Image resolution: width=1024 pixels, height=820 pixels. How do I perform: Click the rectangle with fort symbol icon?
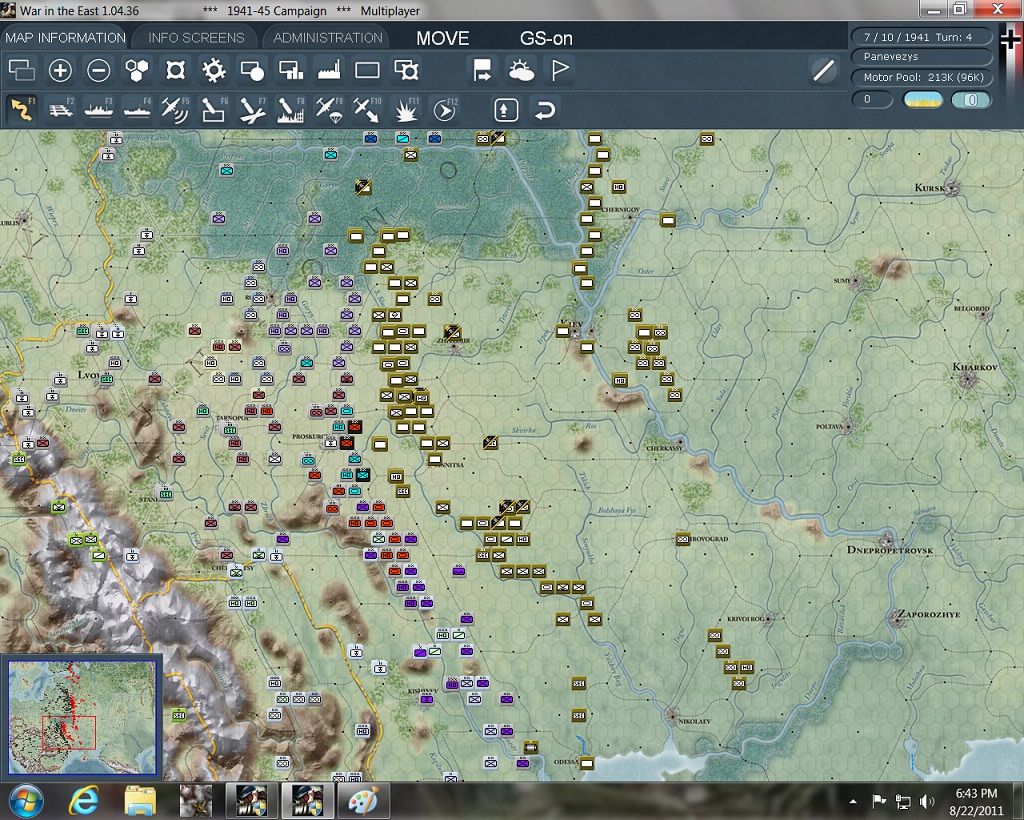click(406, 70)
